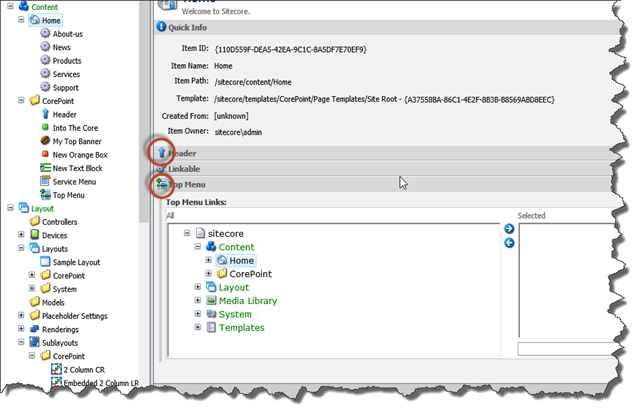Image resolution: width=640 pixels, height=415 pixels.
Task: Click the Sample Layout icon
Action: tap(45, 262)
